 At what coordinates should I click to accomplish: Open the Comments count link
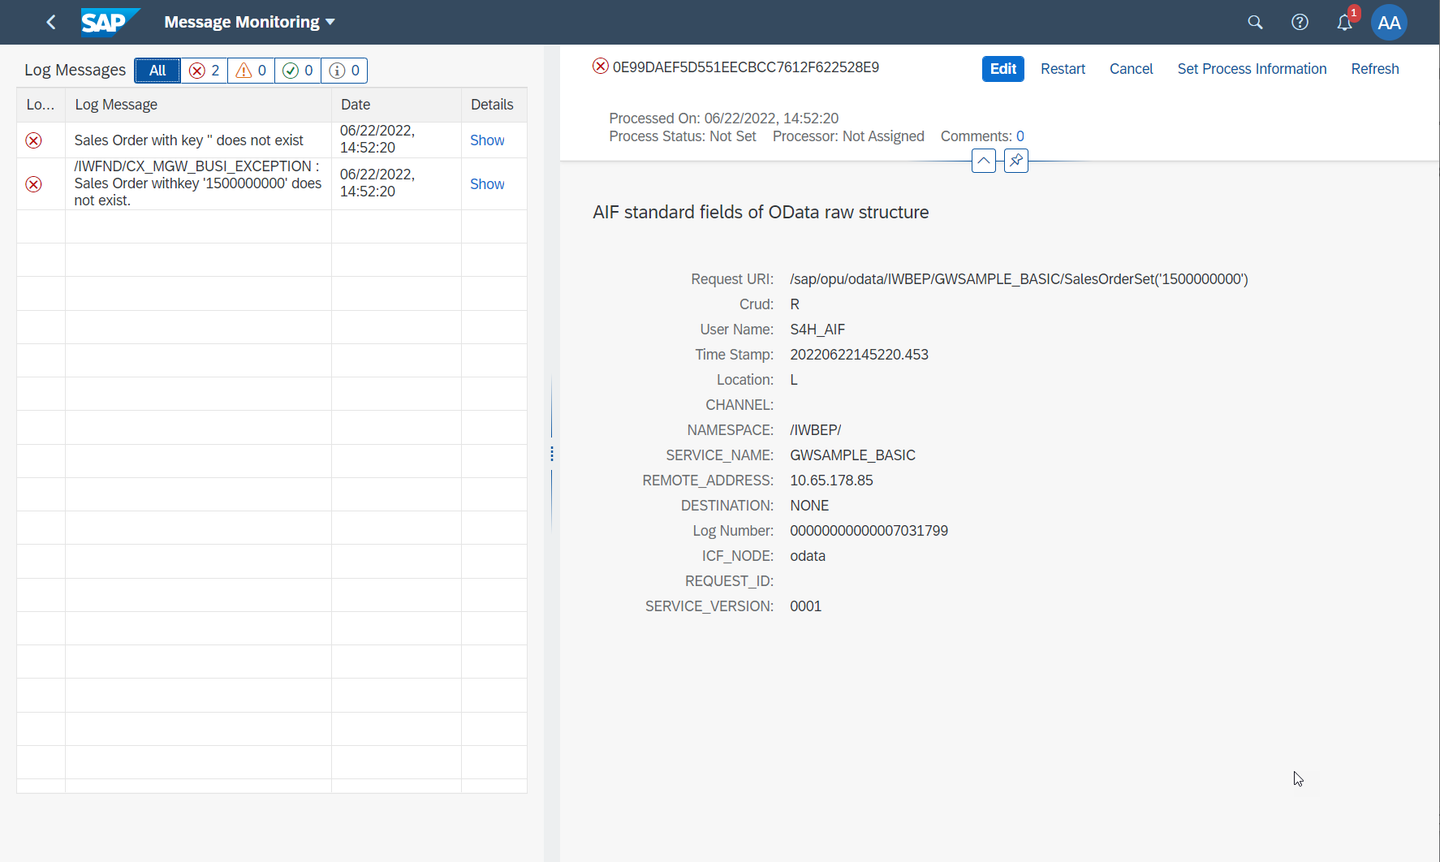tap(1020, 136)
